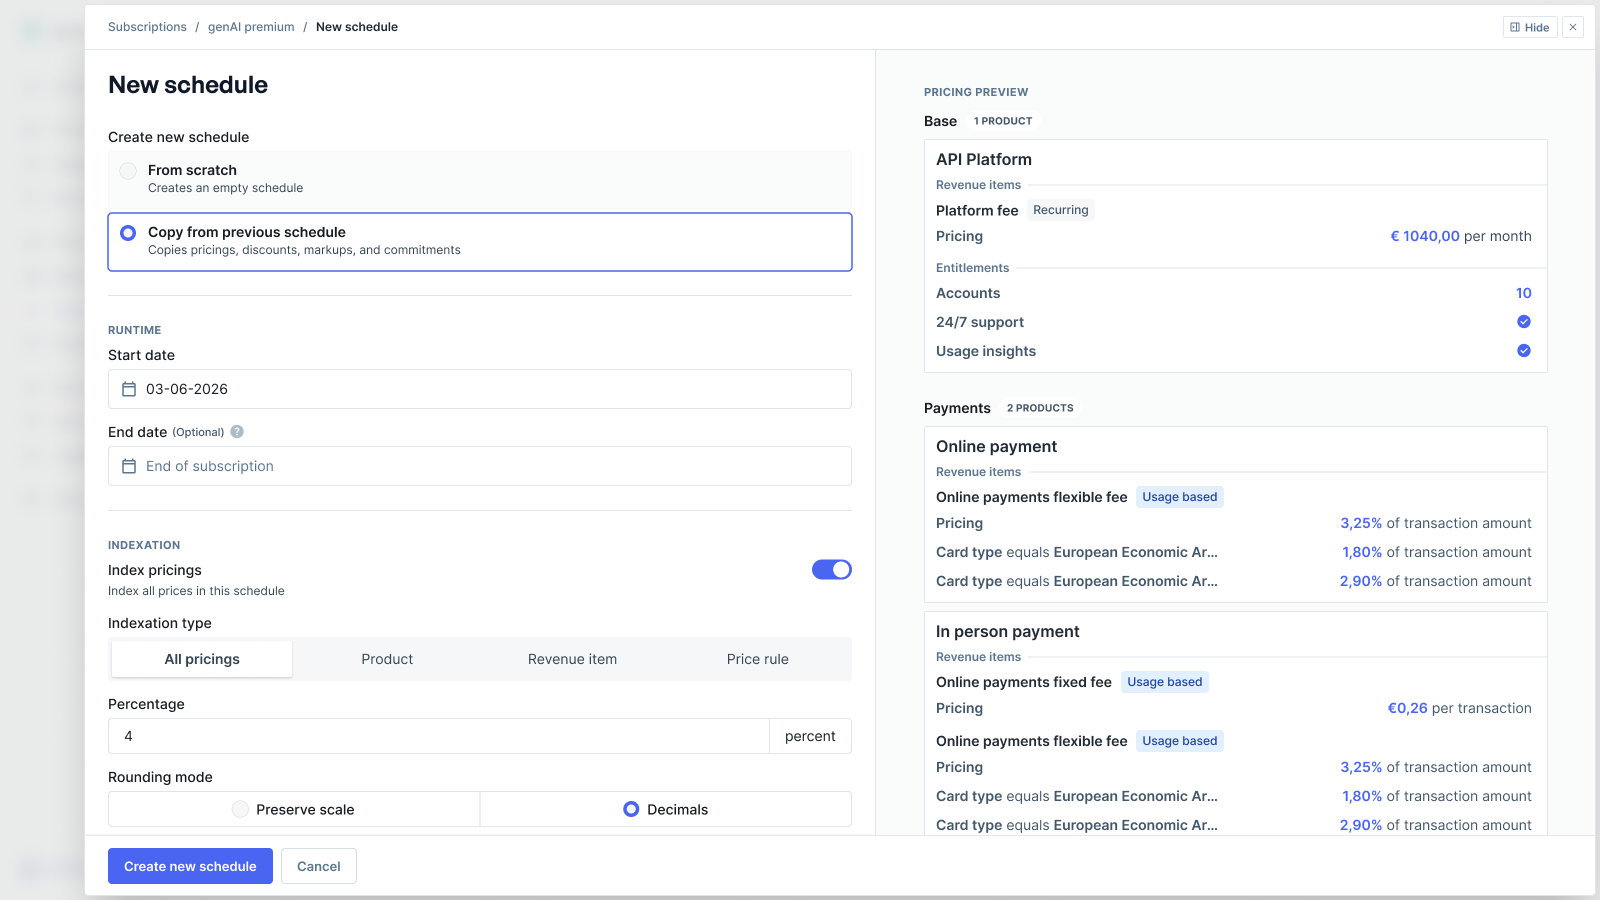This screenshot has width=1600, height=900.
Task: Click the € 1040,00 per month price
Action: click(1461, 236)
